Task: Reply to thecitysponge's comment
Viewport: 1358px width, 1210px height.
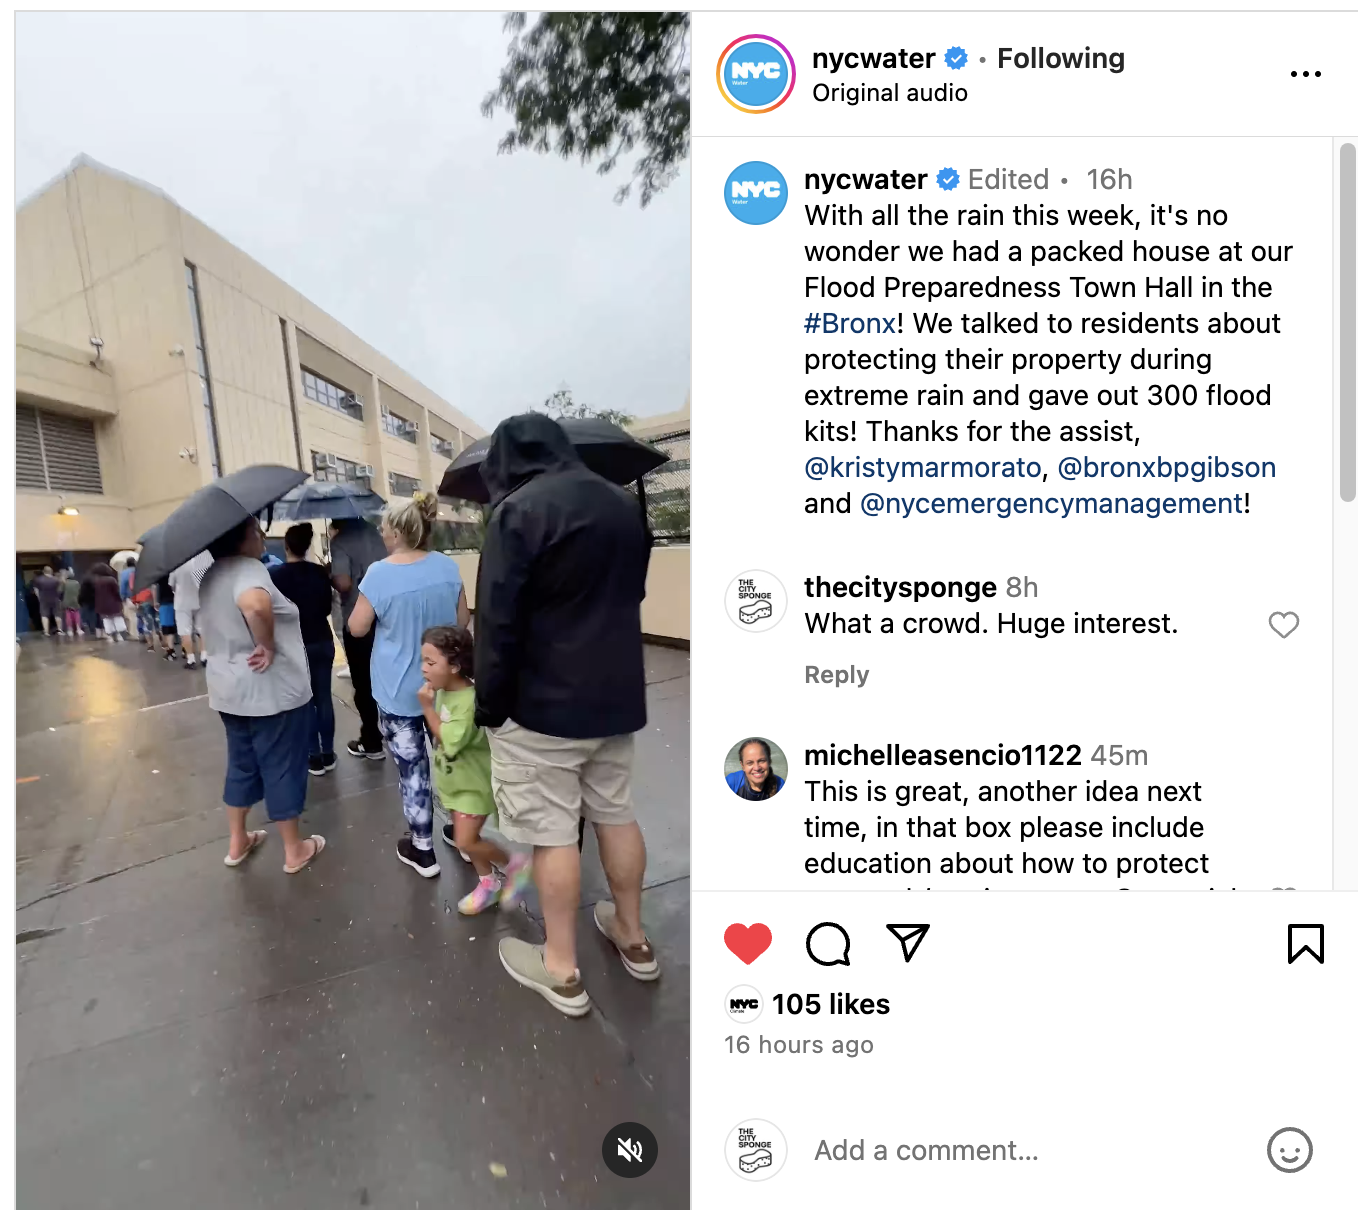Action: click(837, 675)
